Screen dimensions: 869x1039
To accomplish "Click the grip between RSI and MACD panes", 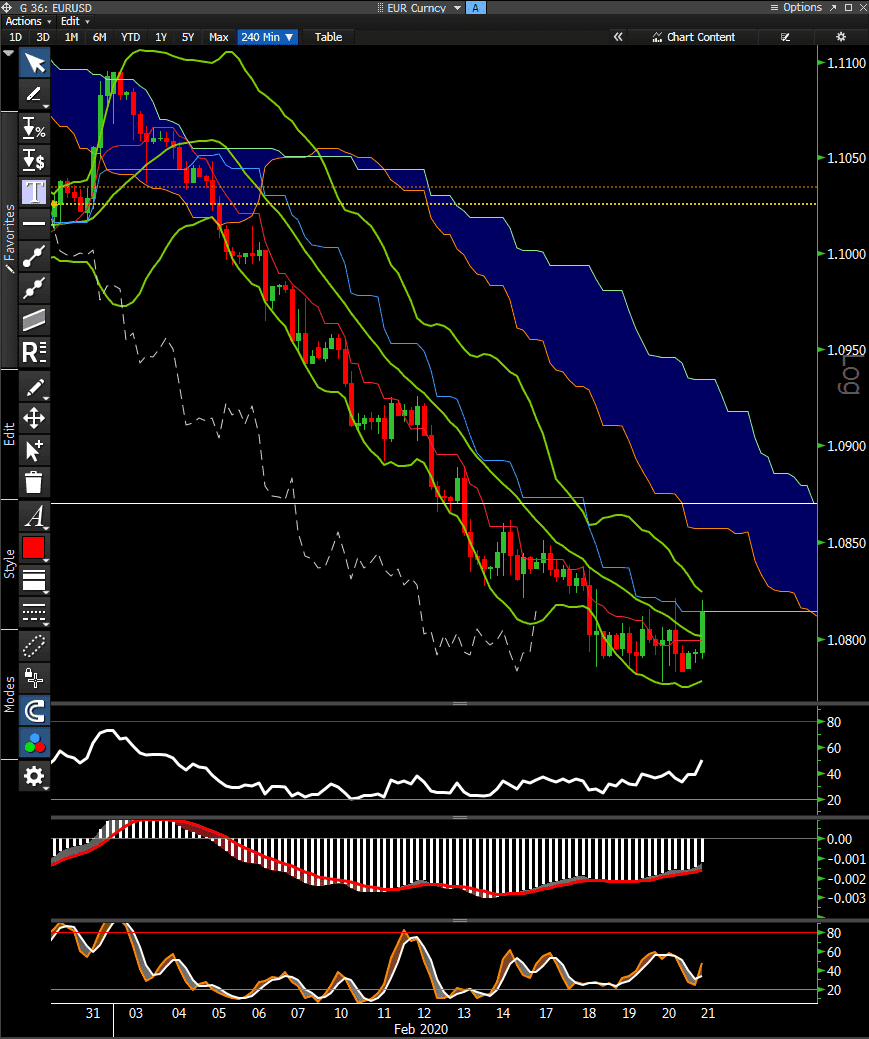I will [460, 818].
